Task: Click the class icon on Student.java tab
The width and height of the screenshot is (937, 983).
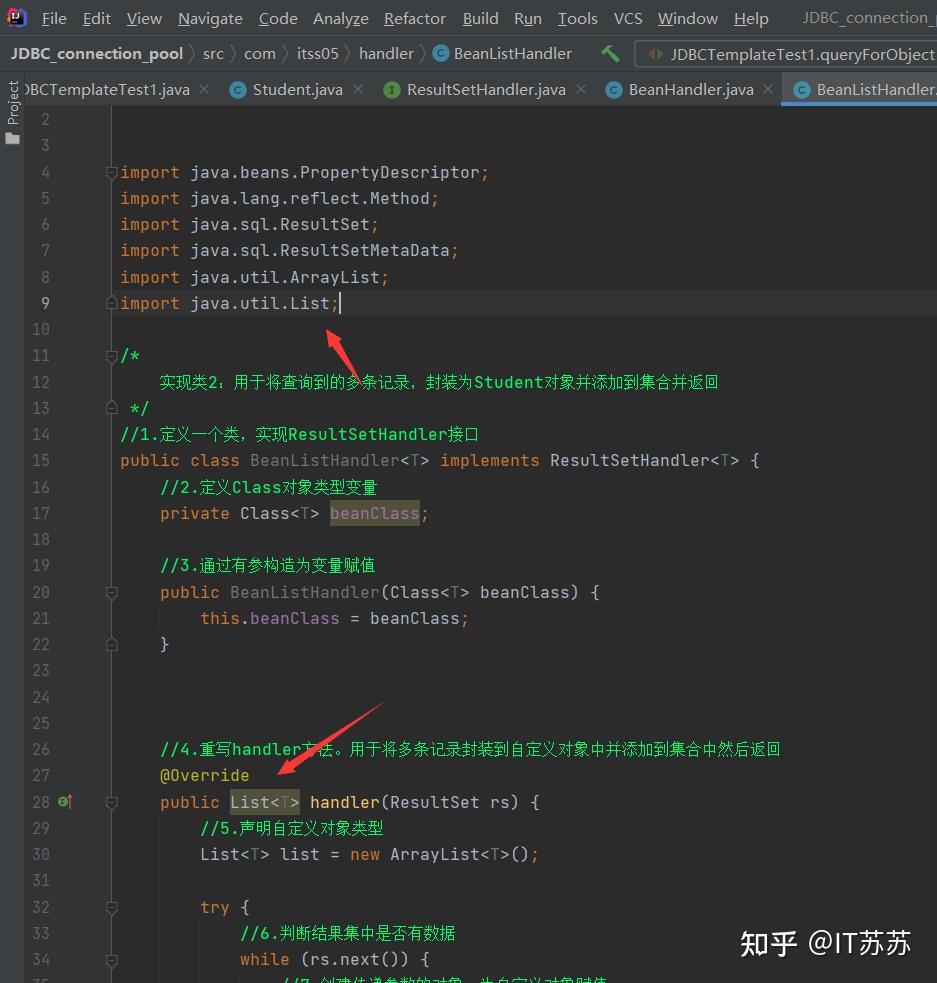Action: coord(238,89)
